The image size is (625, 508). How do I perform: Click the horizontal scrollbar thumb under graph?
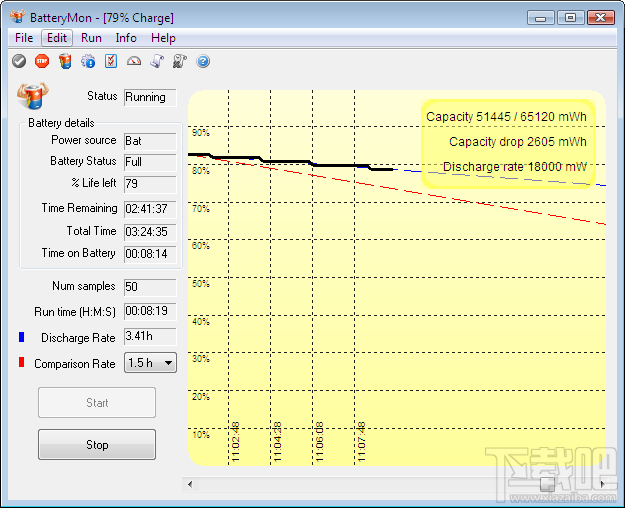coord(547,484)
